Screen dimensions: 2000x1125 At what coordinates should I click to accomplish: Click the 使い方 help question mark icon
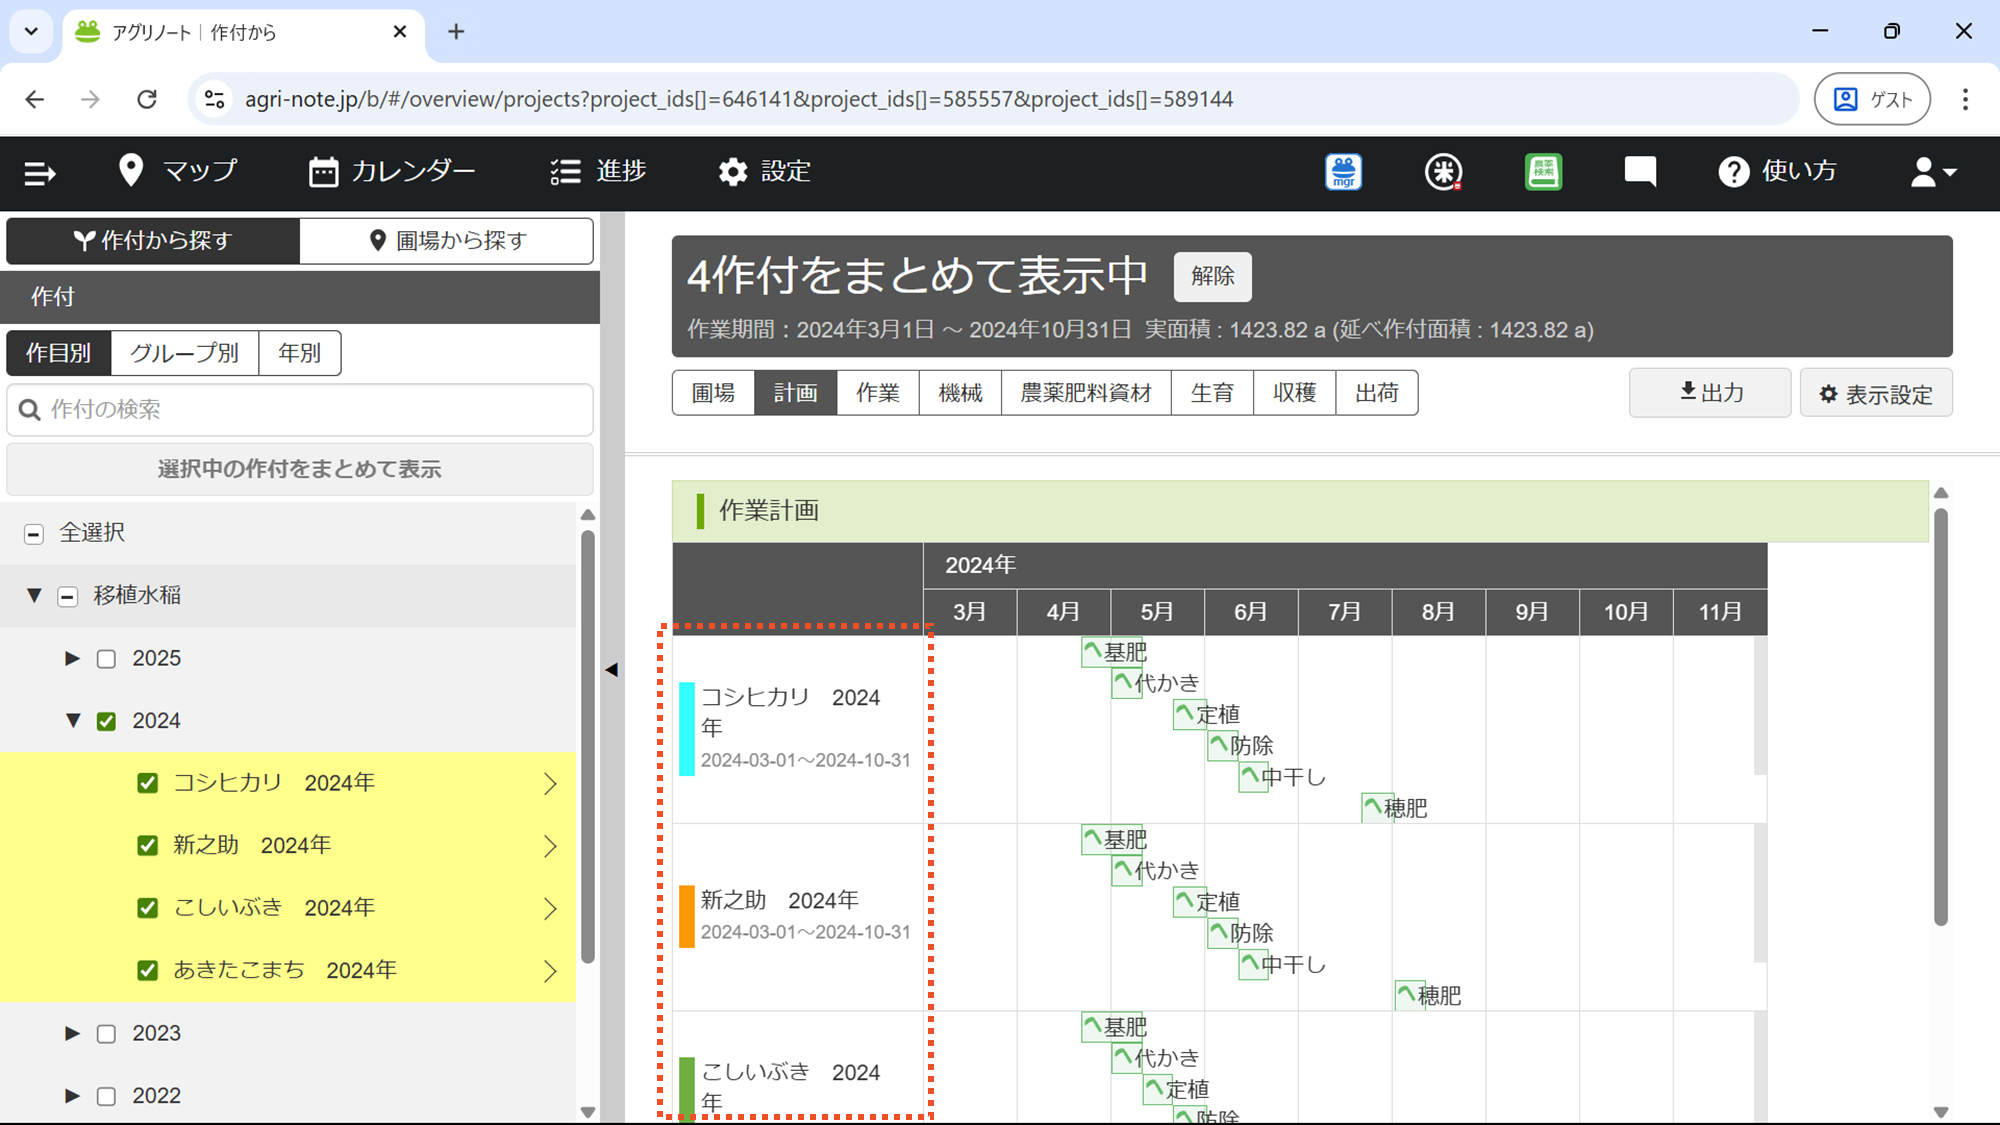1733,172
